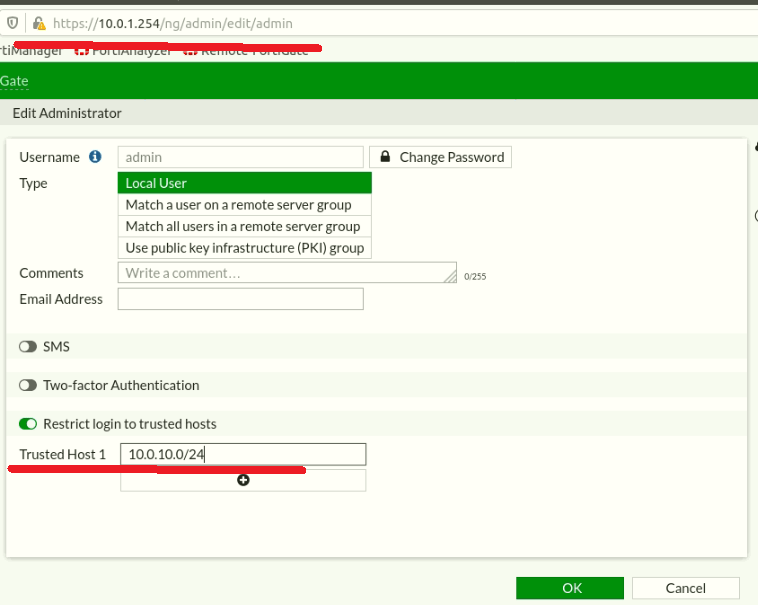
Task: Confirm changes with the OK button
Action: coord(570,588)
